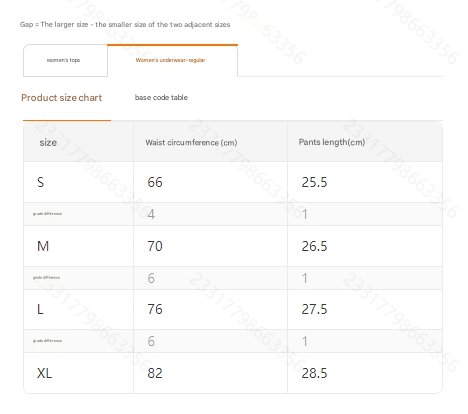468x414 pixels.
Task: Click the Gap definition text at top
Action: (125, 25)
